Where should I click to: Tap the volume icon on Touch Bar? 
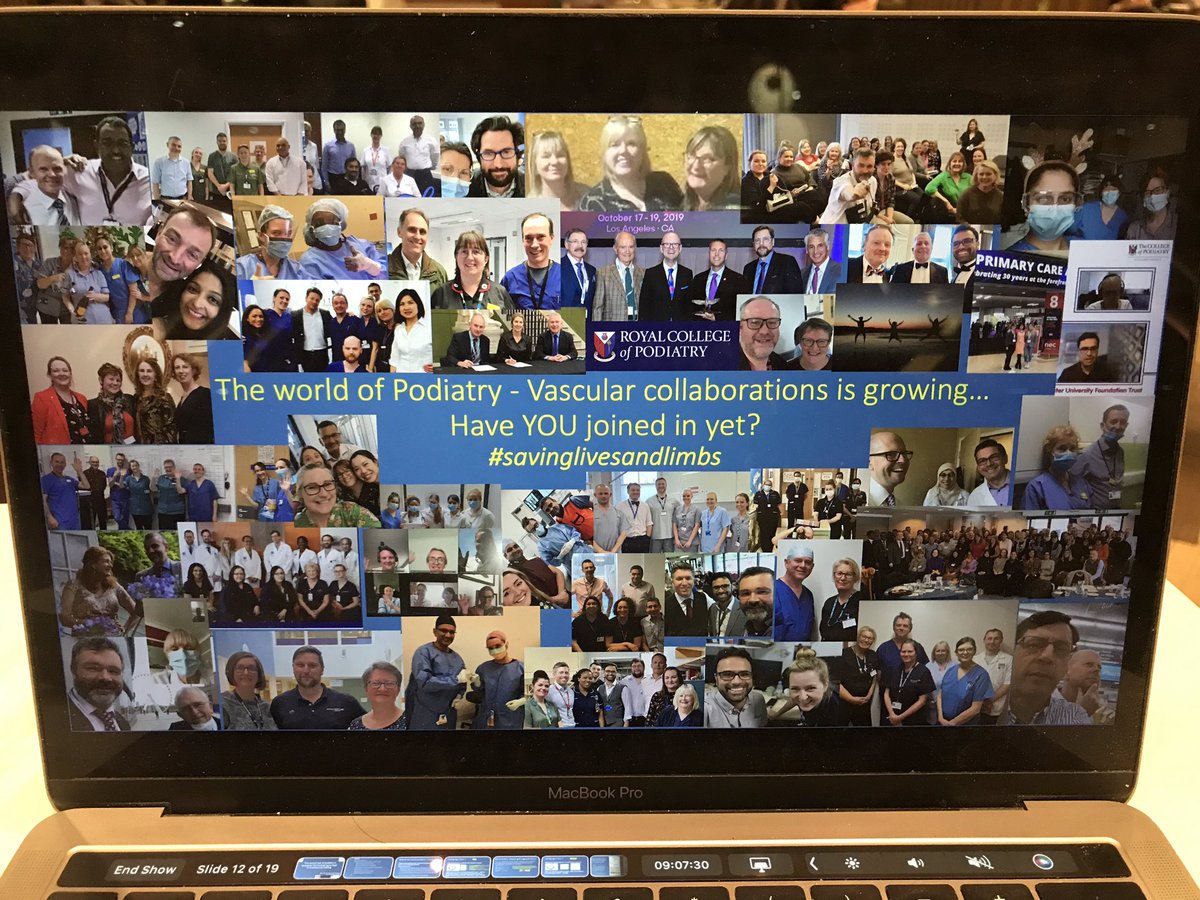click(x=915, y=862)
